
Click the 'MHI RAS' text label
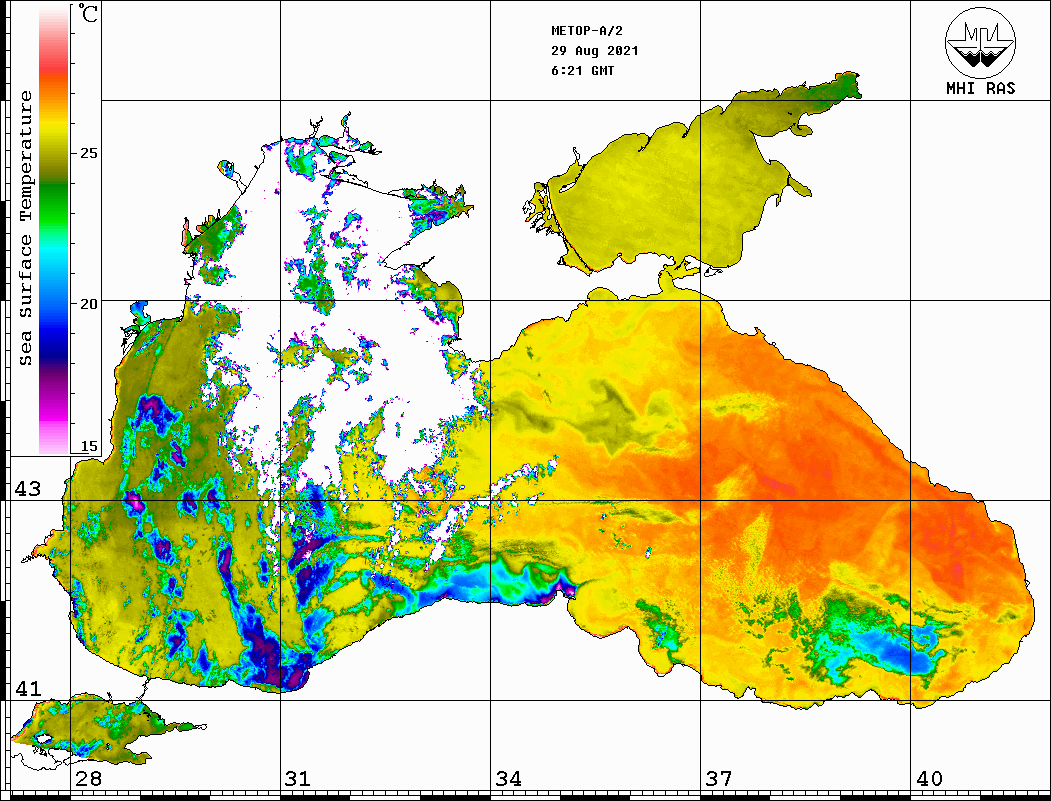point(981,88)
